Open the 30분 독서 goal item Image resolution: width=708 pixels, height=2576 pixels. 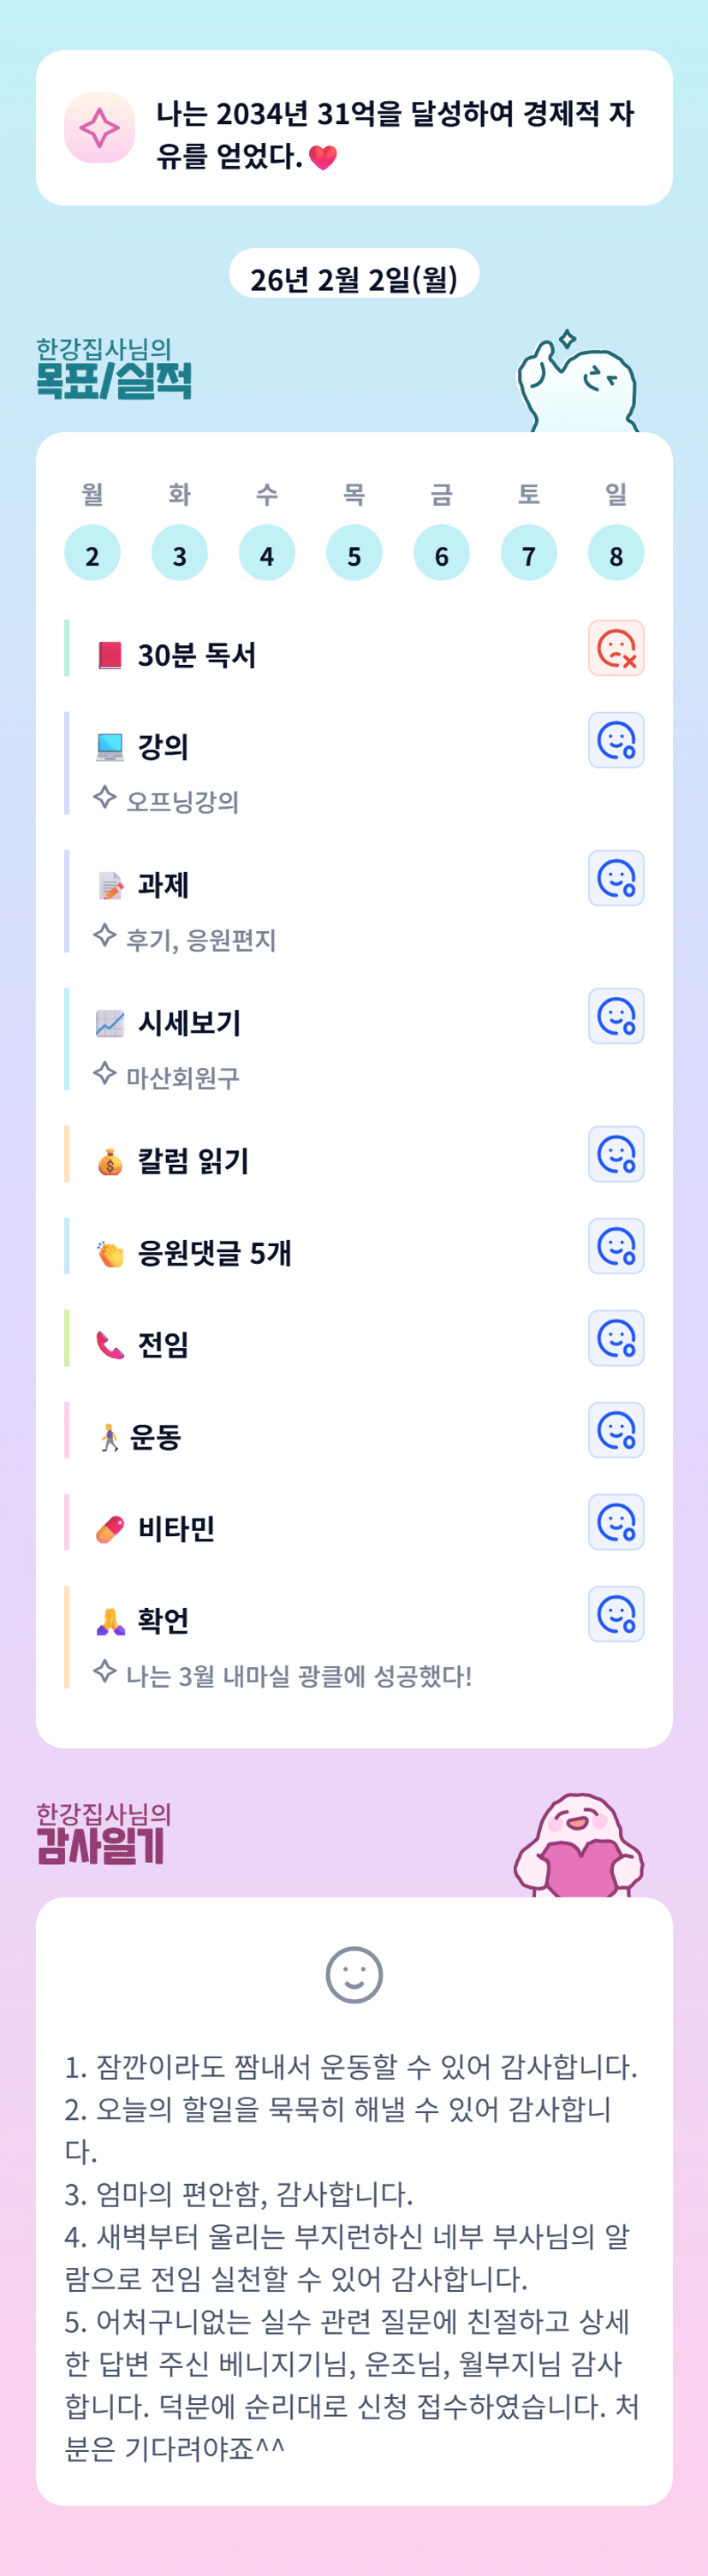click(197, 655)
